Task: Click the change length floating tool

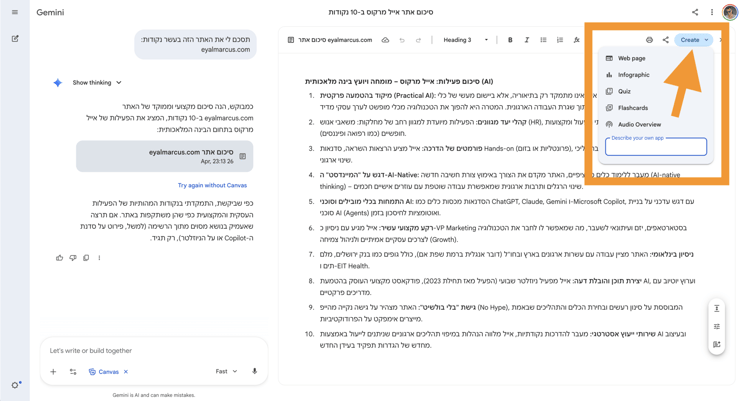Action: pos(716,309)
